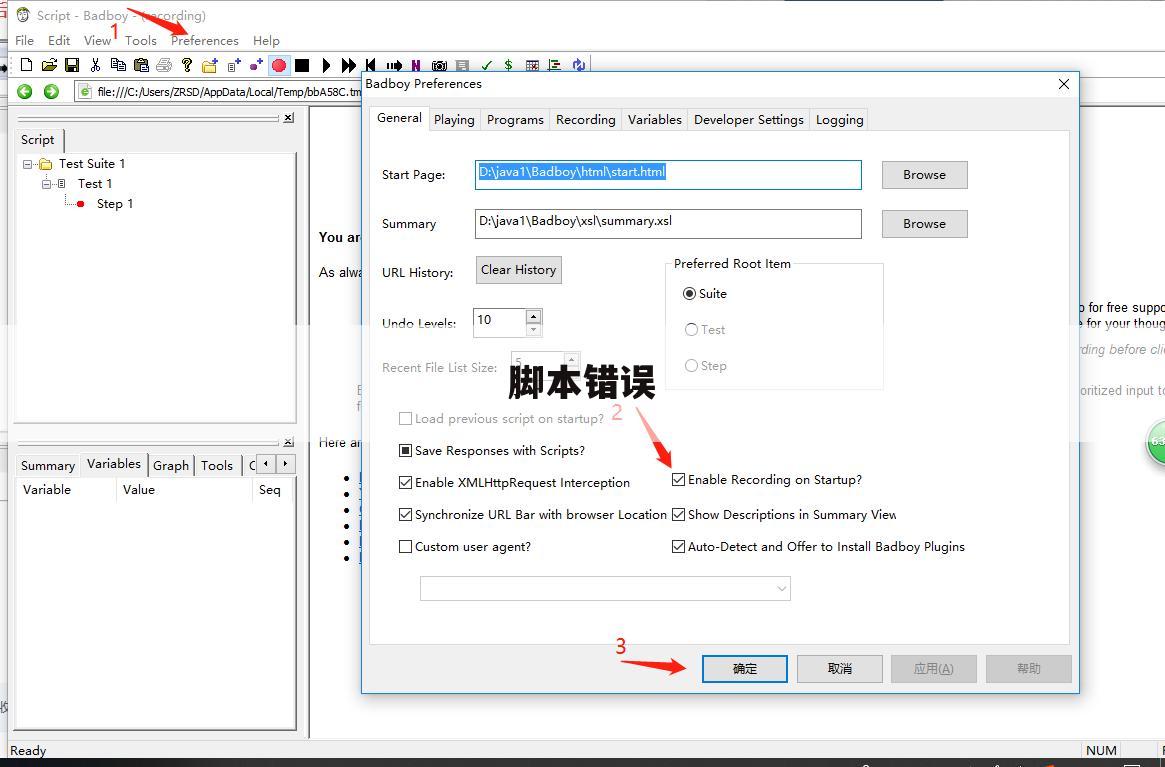Image resolution: width=1165 pixels, height=767 pixels.
Task: Add new Step with purple dot icon
Action: pos(256,65)
